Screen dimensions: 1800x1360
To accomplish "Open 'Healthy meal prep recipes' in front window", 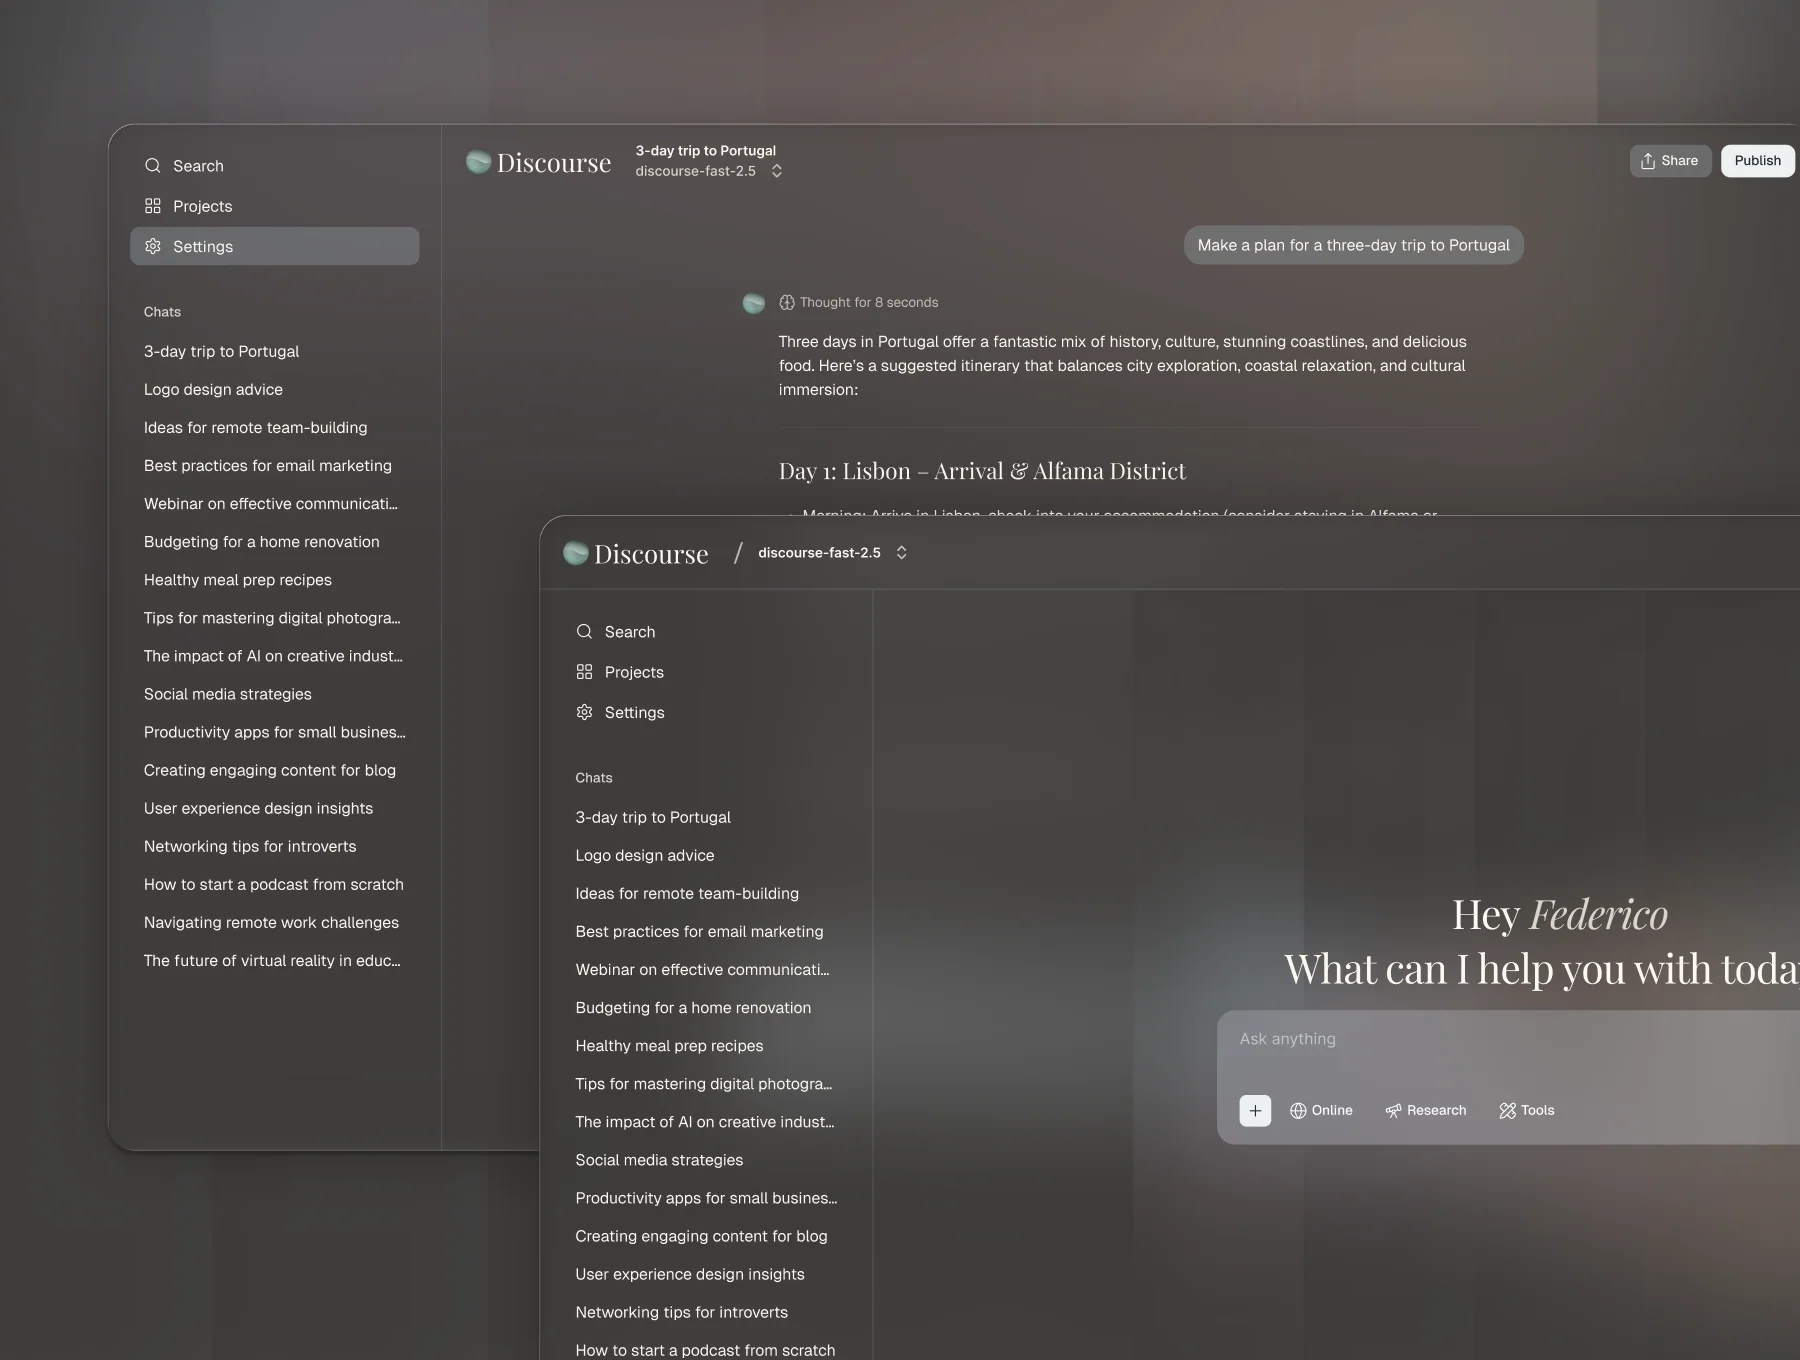I will coord(670,1046).
